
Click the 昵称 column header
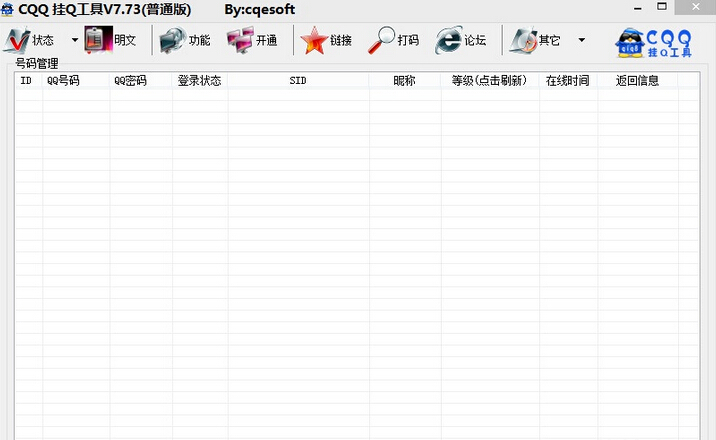pos(405,81)
